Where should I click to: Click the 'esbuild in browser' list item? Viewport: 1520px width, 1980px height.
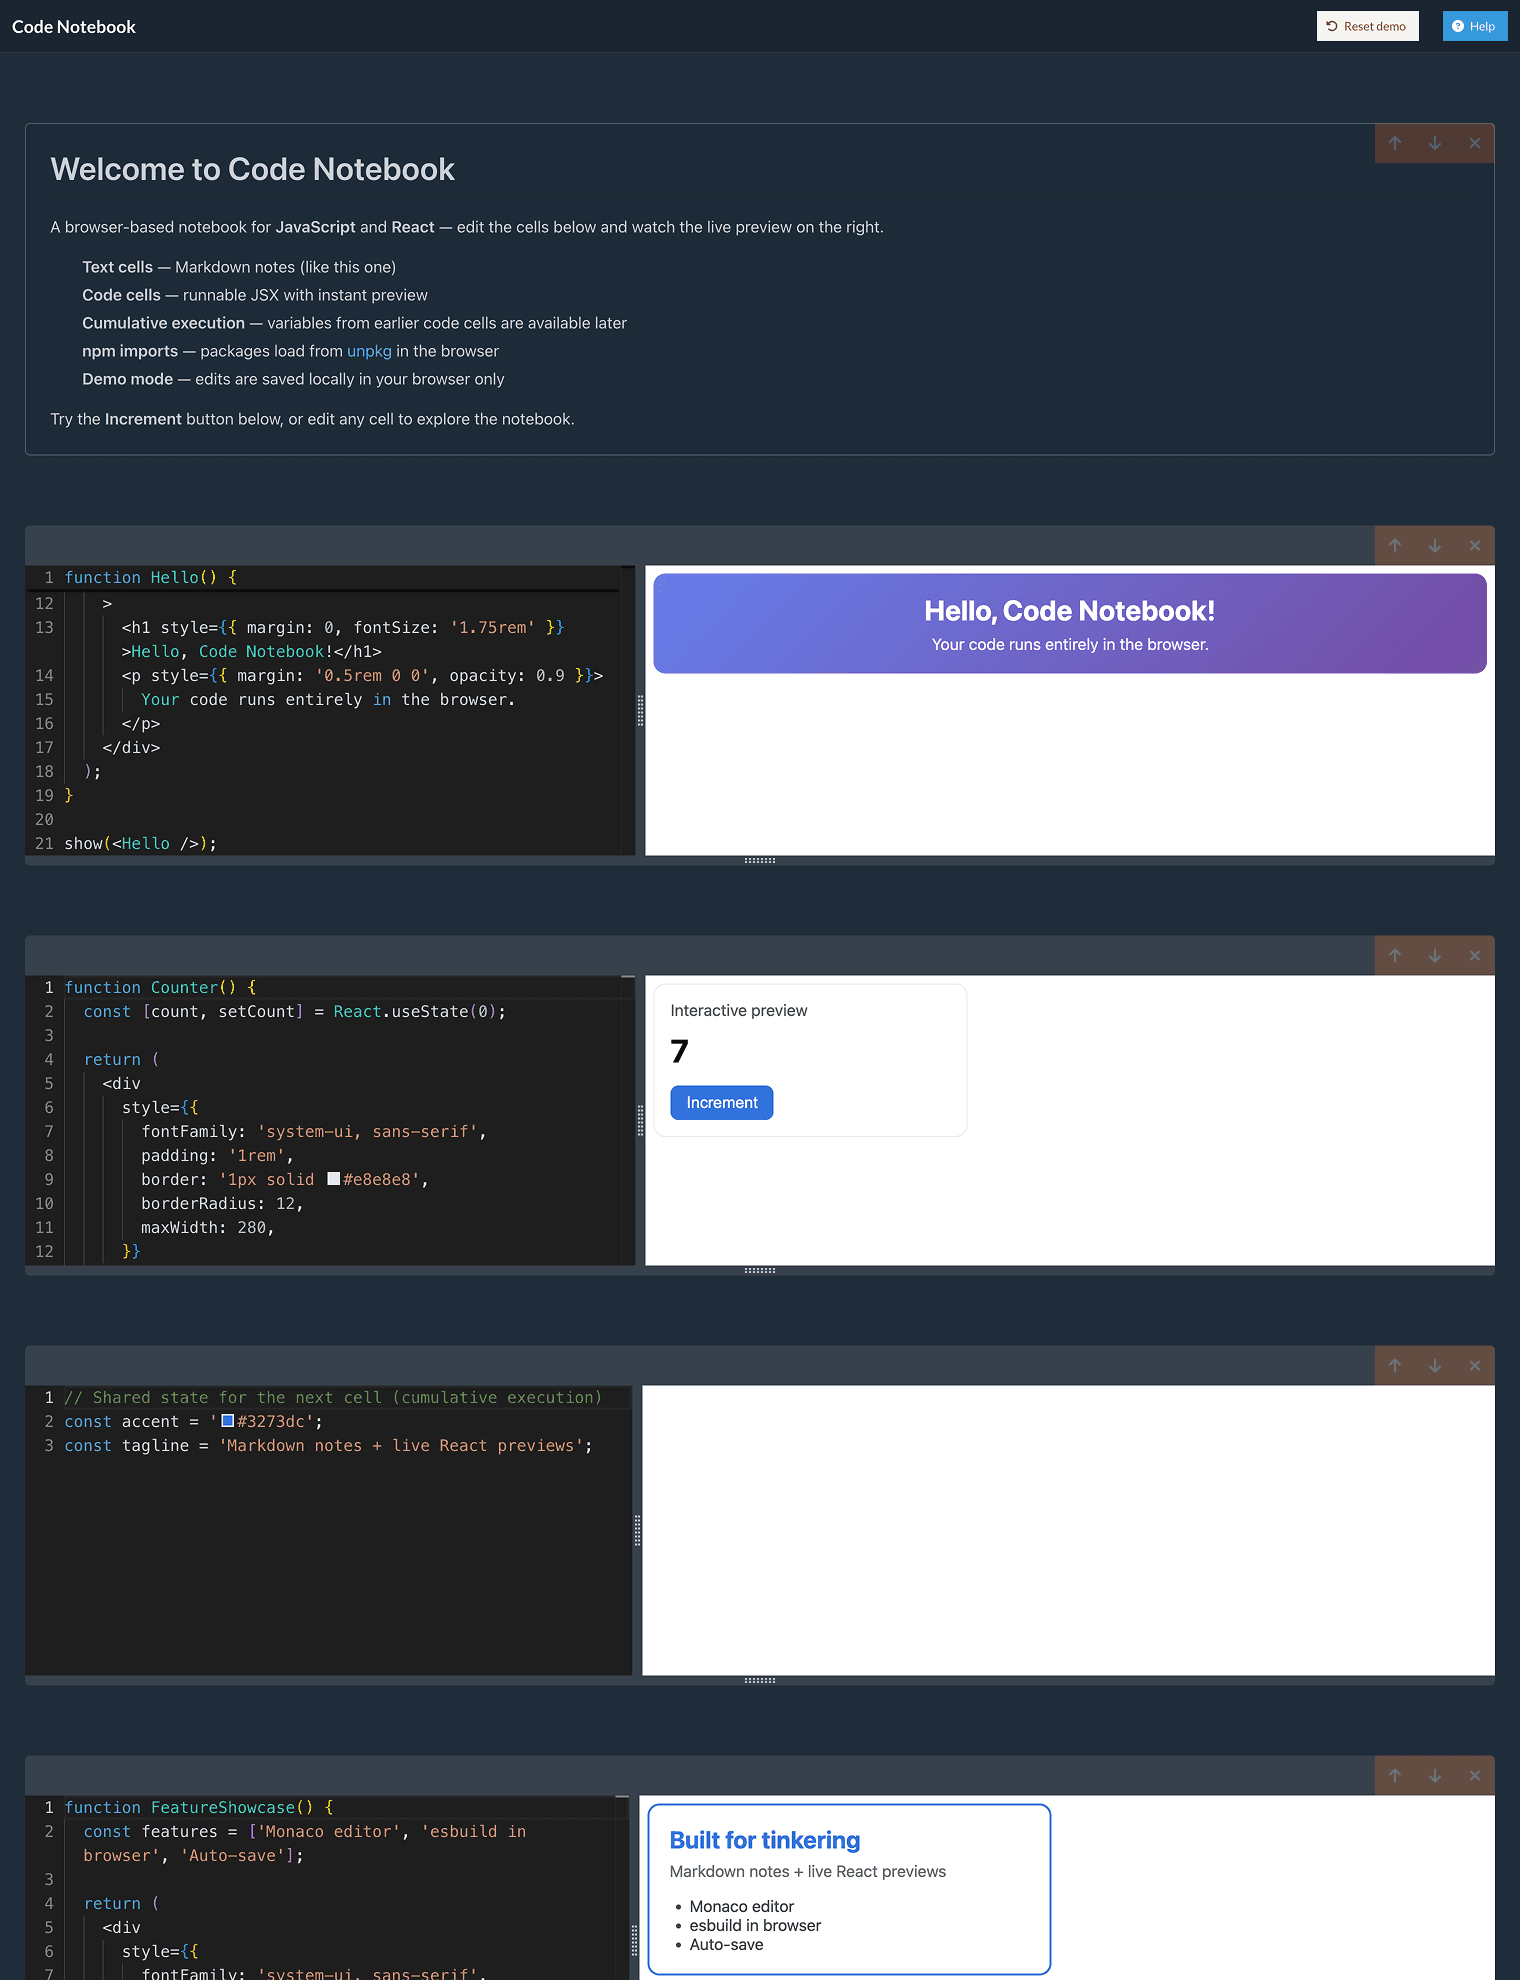[x=755, y=1925]
